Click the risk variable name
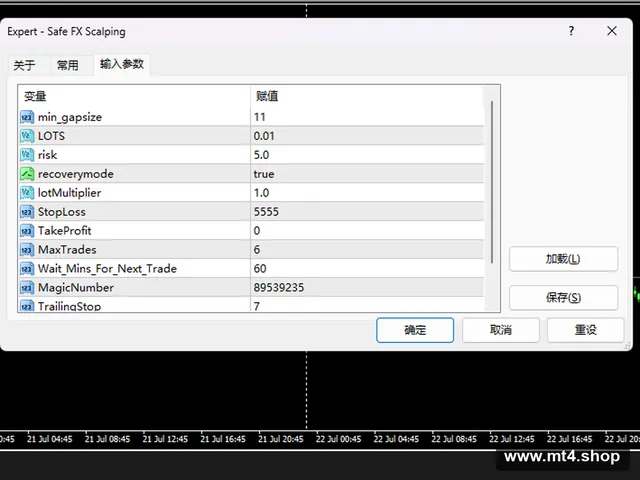 tap(47, 155)
